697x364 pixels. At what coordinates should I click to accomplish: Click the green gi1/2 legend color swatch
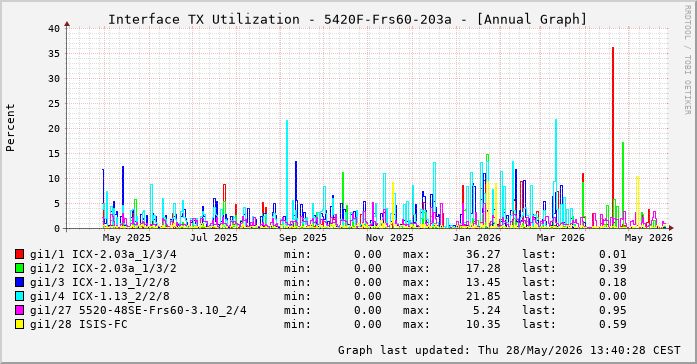[x=19, y=268]
